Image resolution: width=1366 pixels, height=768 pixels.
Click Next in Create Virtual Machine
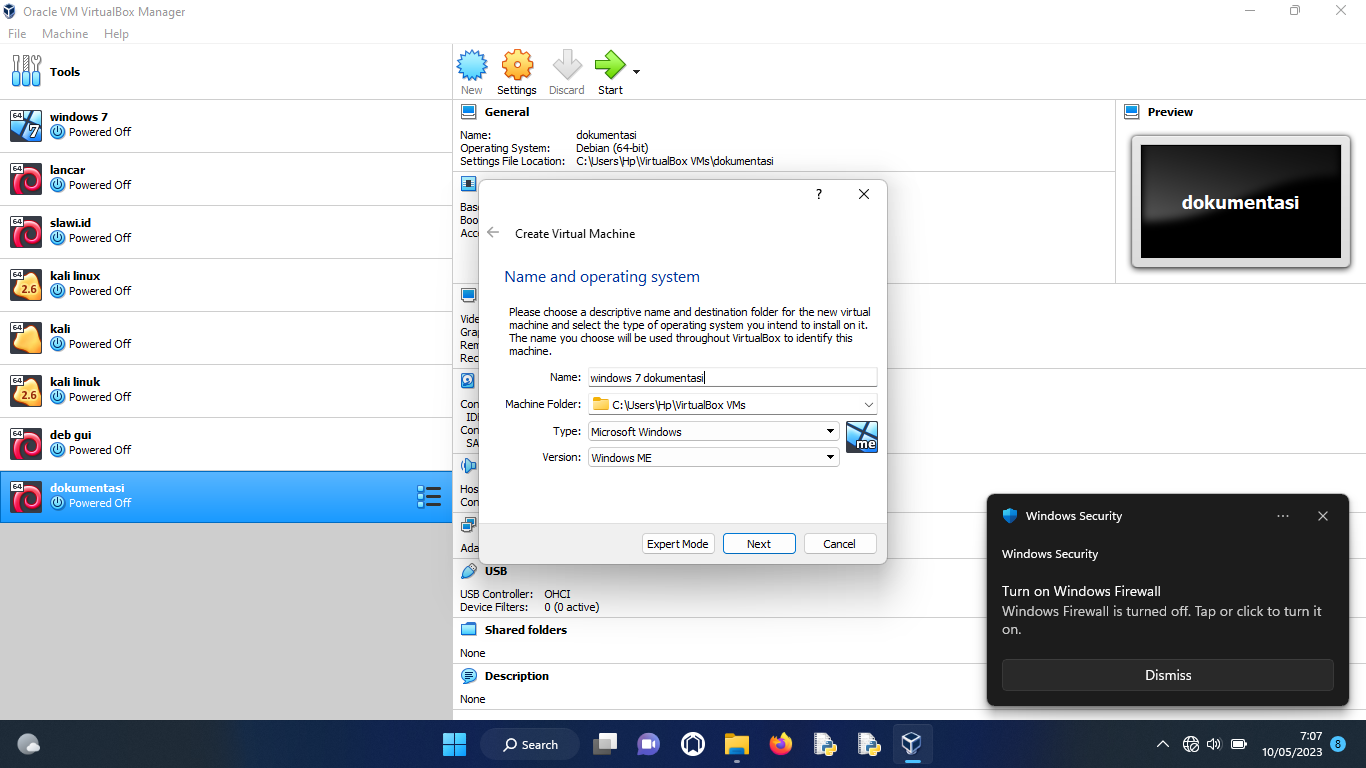[759, 544]
